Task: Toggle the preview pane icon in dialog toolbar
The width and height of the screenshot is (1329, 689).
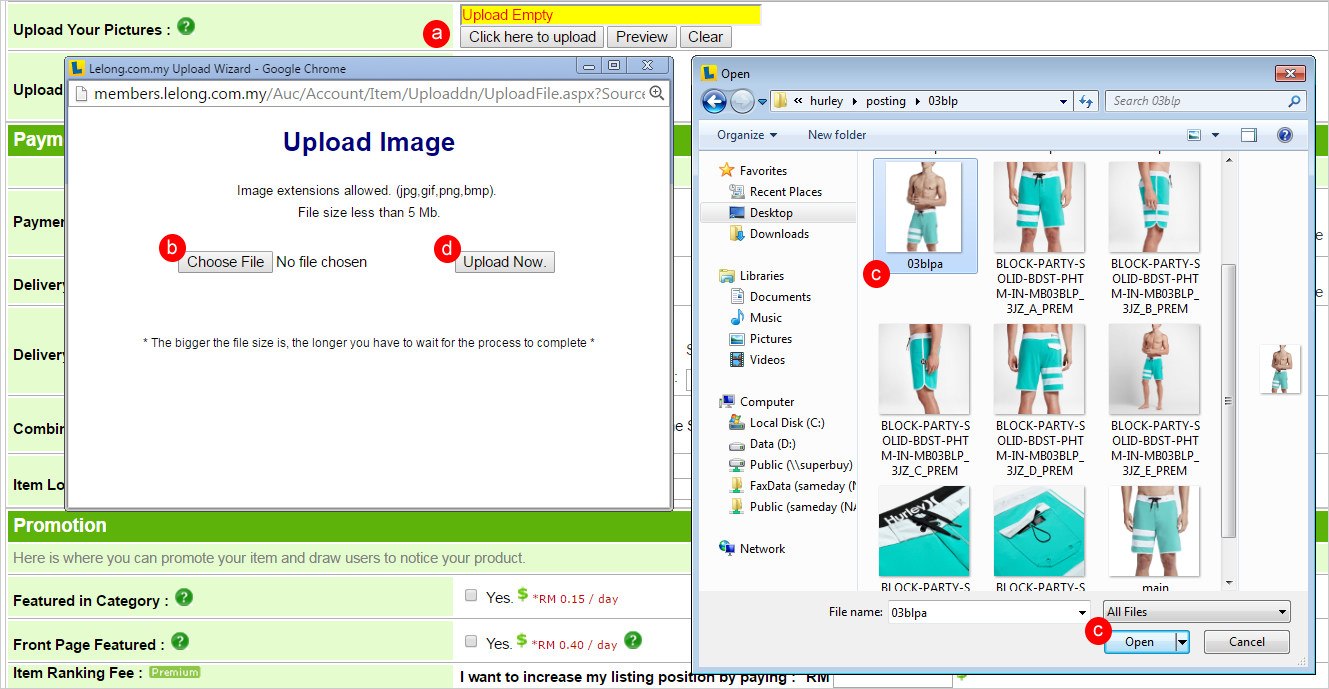Action: point(1248,135)
